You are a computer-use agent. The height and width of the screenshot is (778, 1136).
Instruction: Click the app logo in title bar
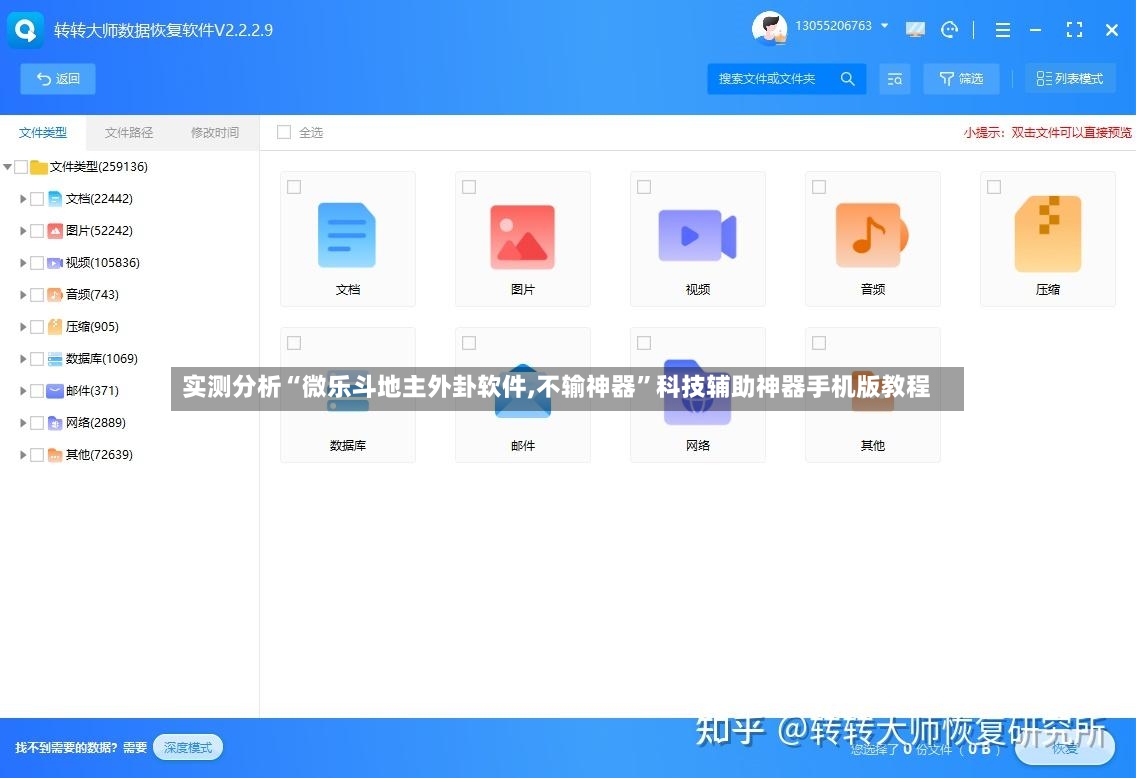(25, 30)
